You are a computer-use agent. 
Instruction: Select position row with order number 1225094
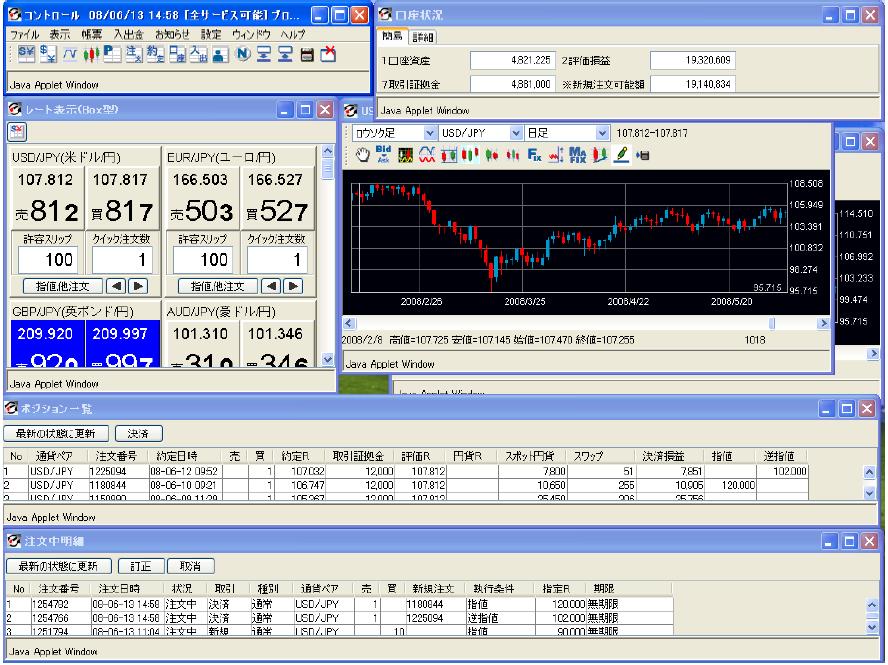[x=405, y=471]
